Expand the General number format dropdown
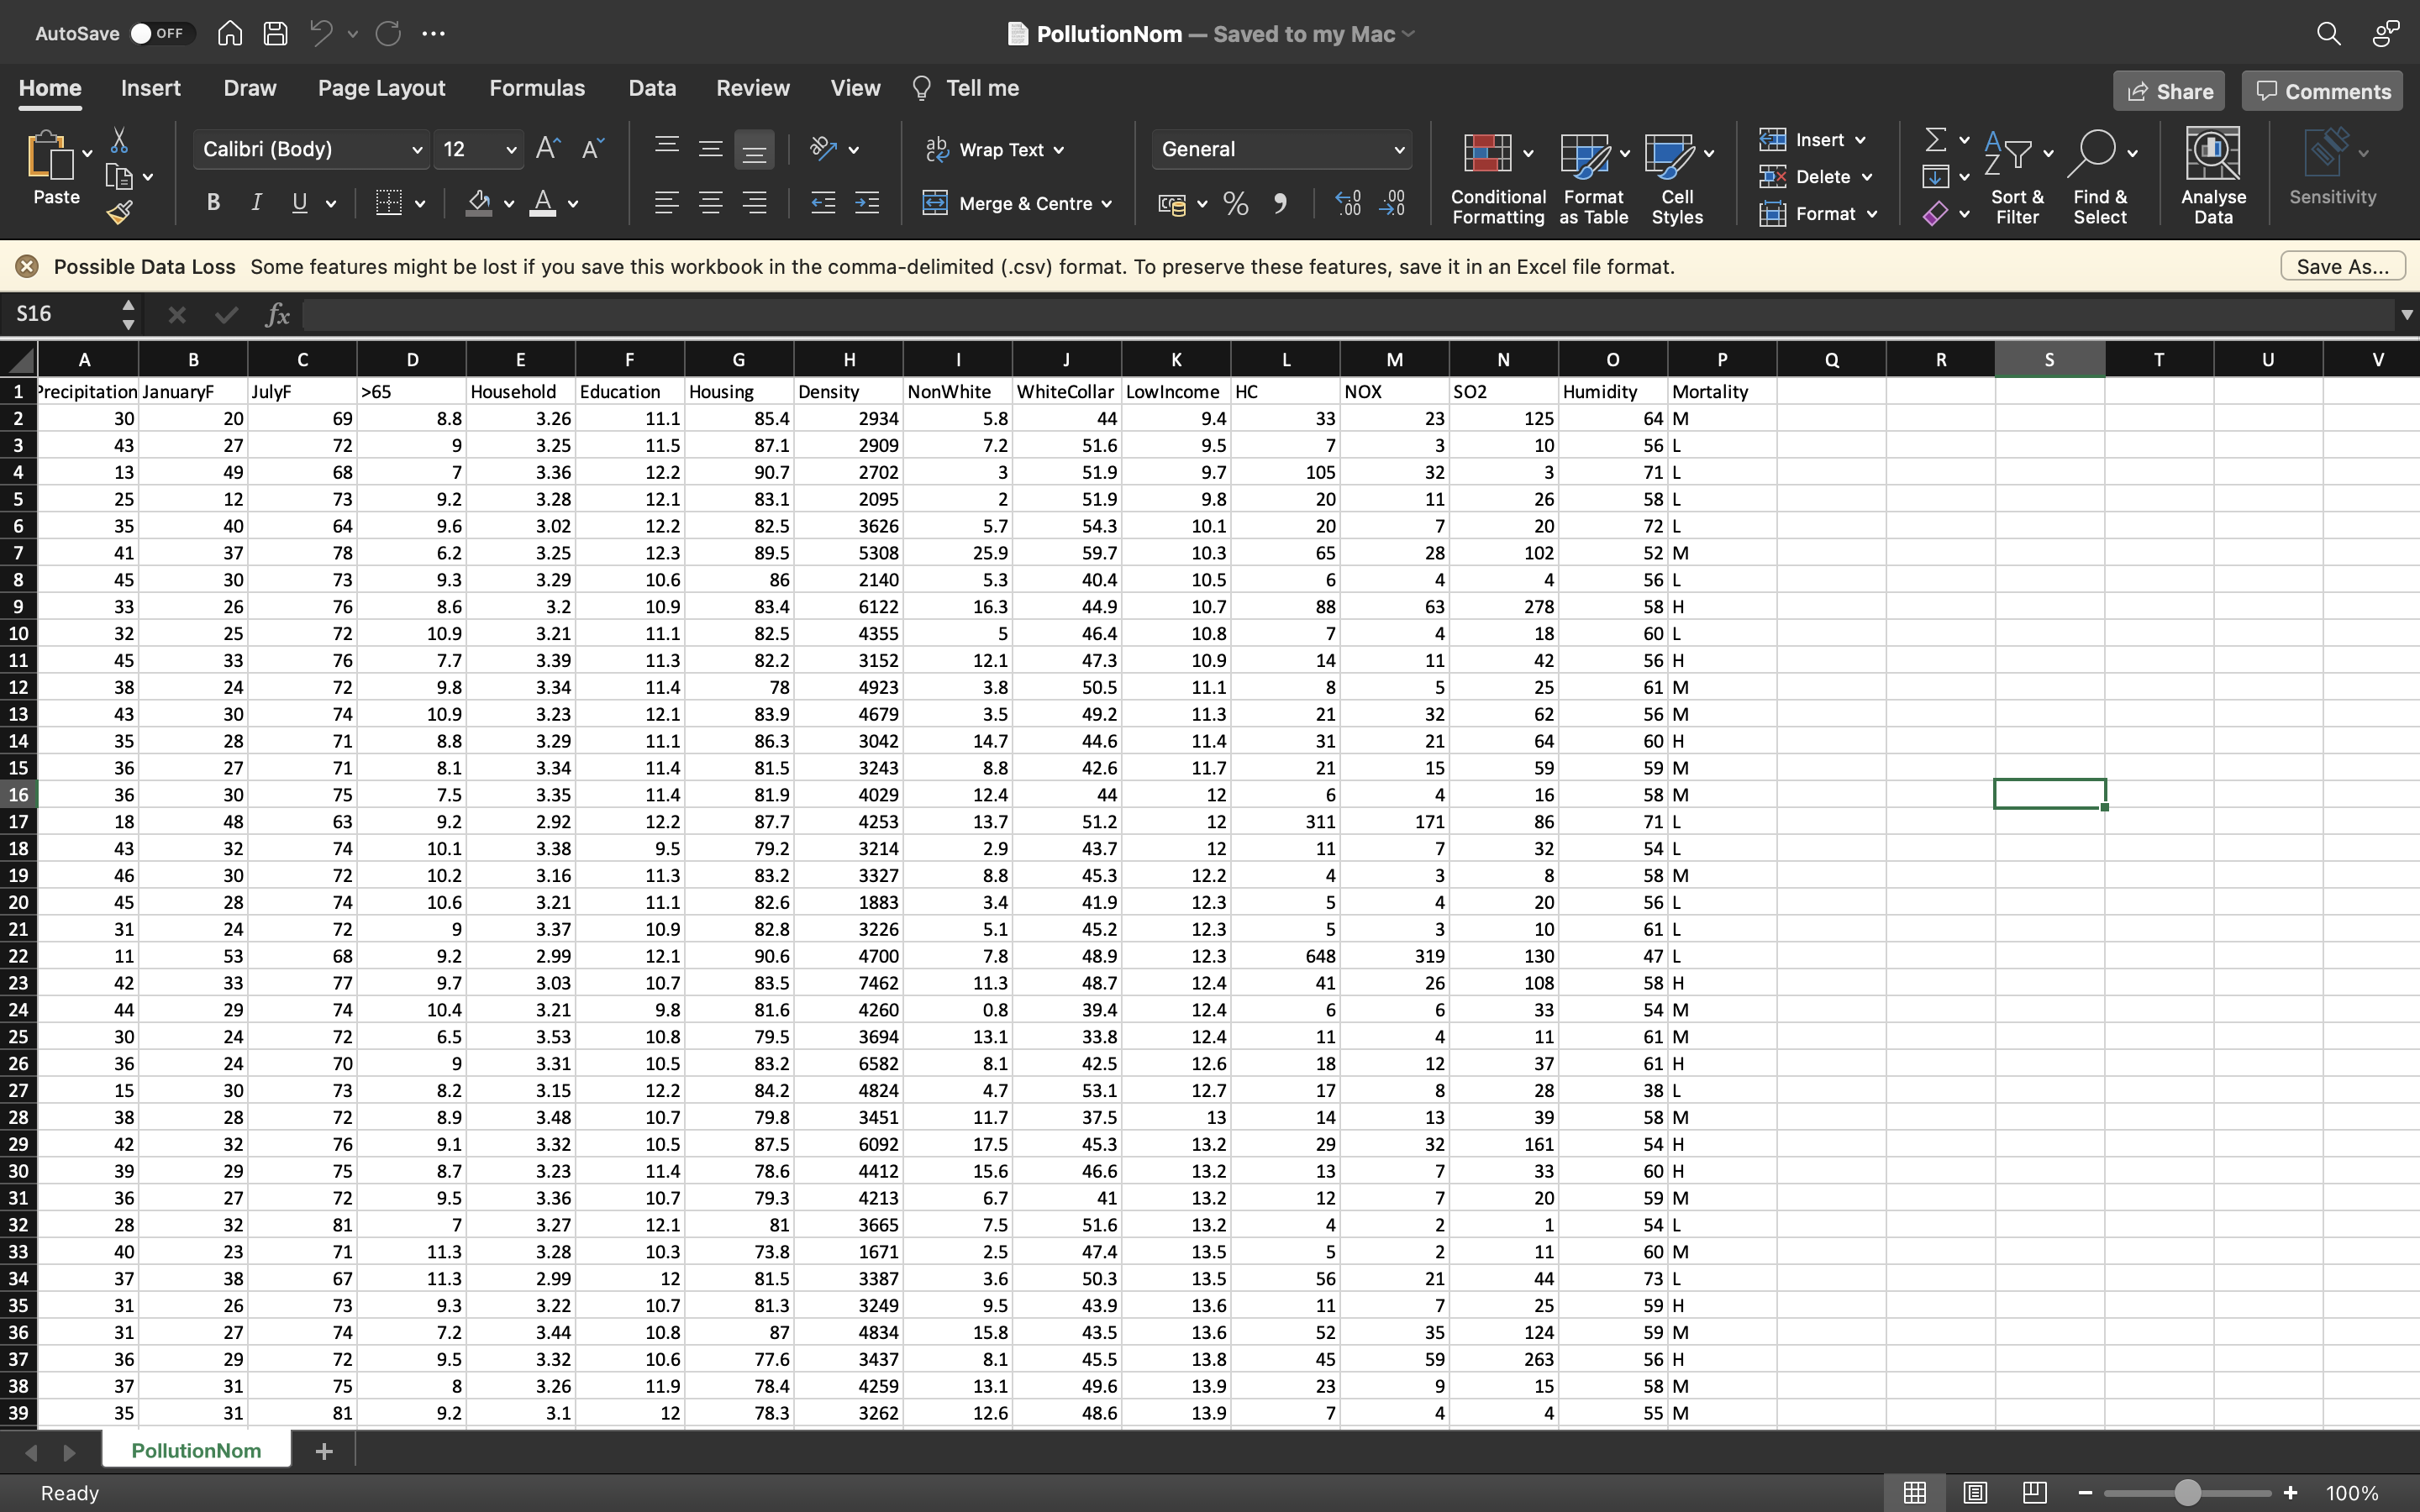 (x=1398, y=150)
